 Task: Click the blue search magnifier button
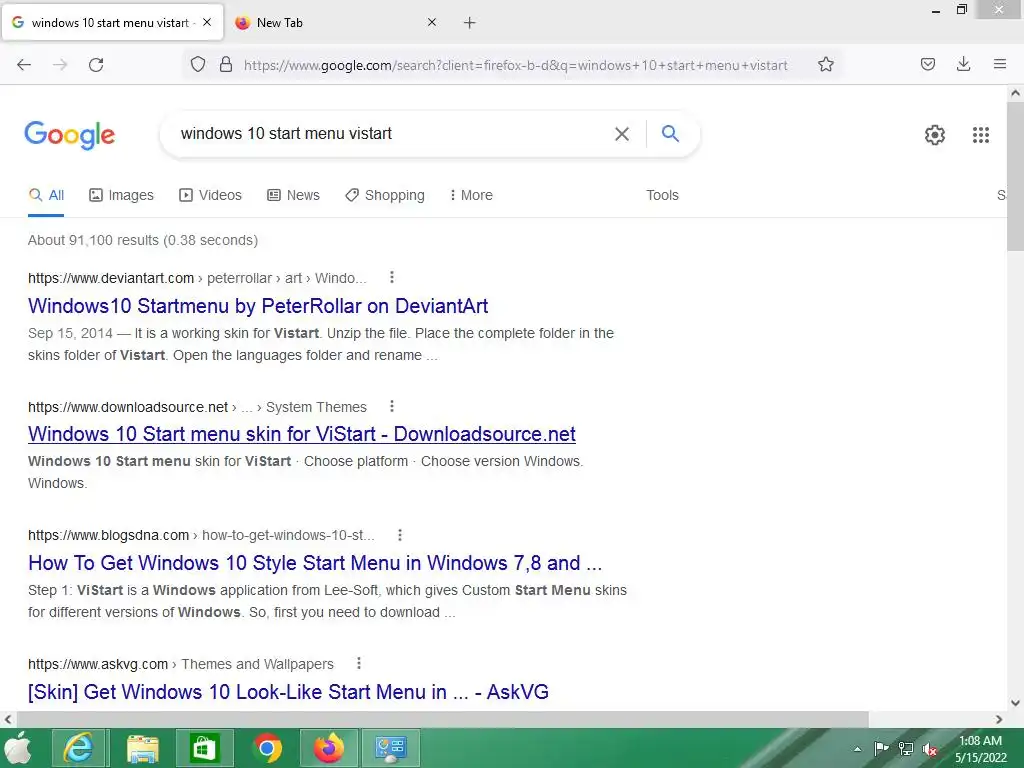click(x=670, y=133)
